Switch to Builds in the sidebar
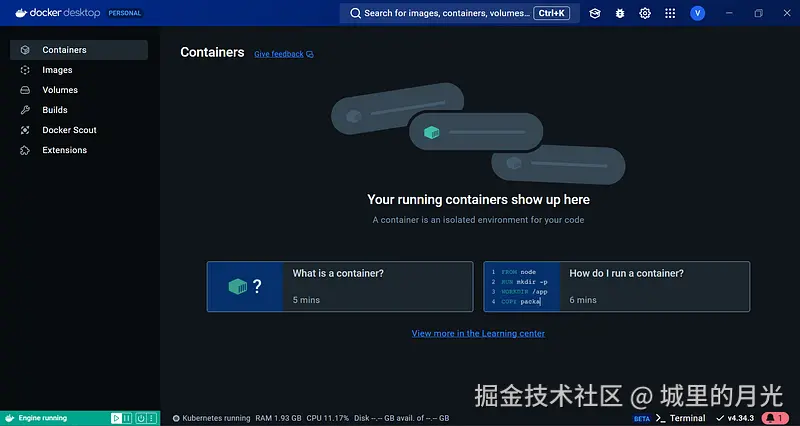The width and height of the screenshot is (800, 426). click(79, 110)
